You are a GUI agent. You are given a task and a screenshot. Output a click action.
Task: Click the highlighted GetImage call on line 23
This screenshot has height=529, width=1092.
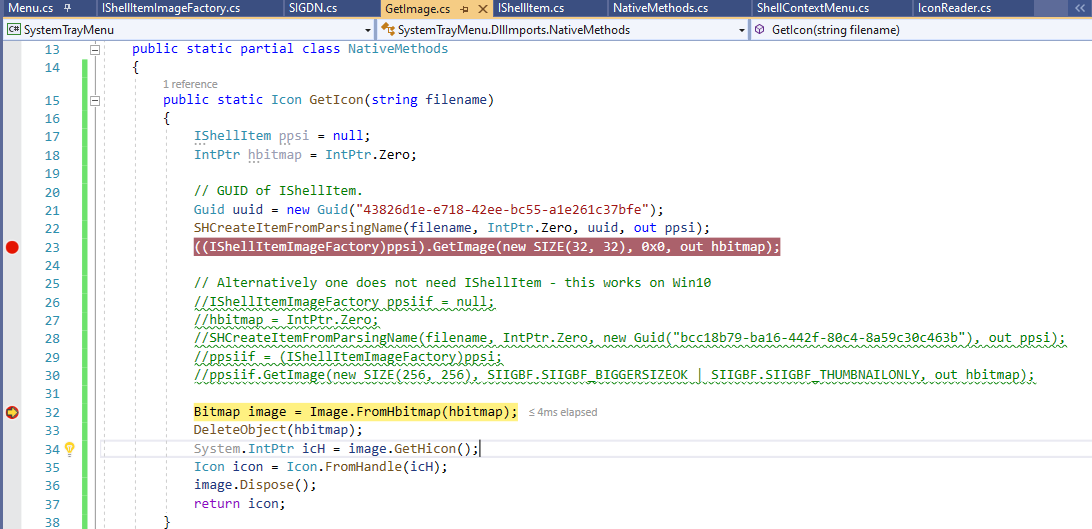point(487,246)
